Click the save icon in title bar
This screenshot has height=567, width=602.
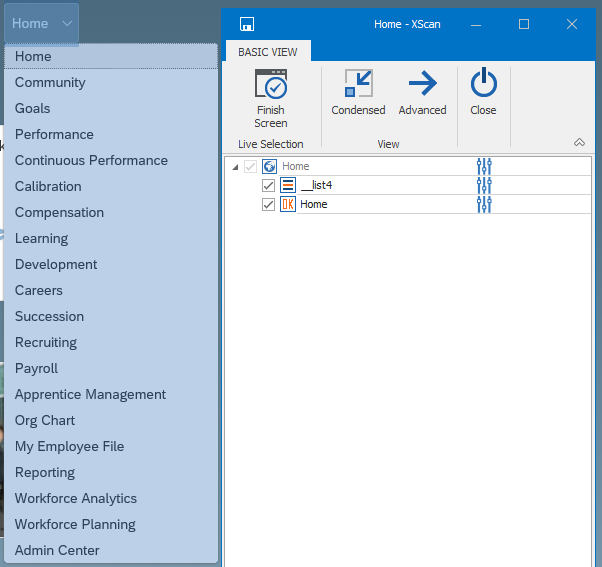(247, 24)
